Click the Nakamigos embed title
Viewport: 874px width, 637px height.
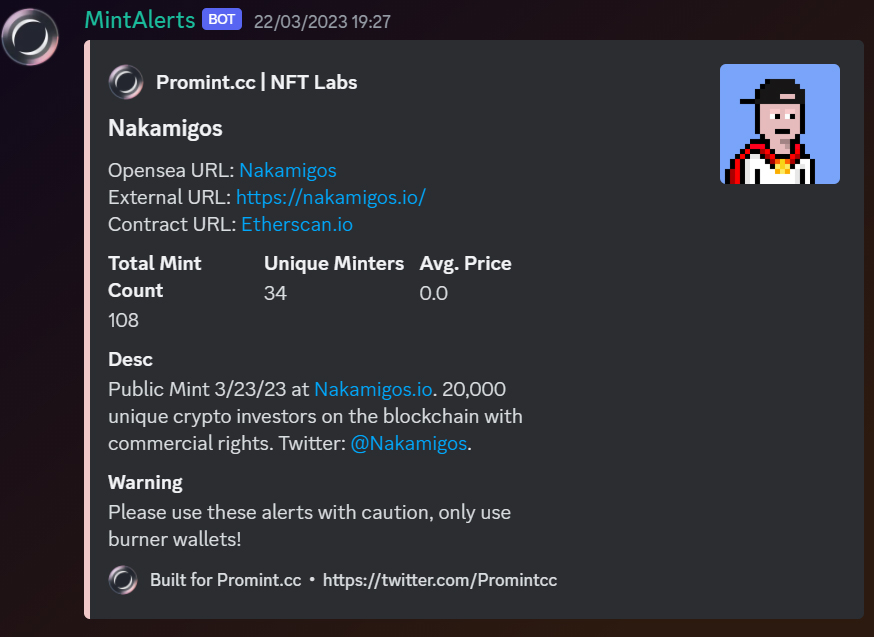165,128
